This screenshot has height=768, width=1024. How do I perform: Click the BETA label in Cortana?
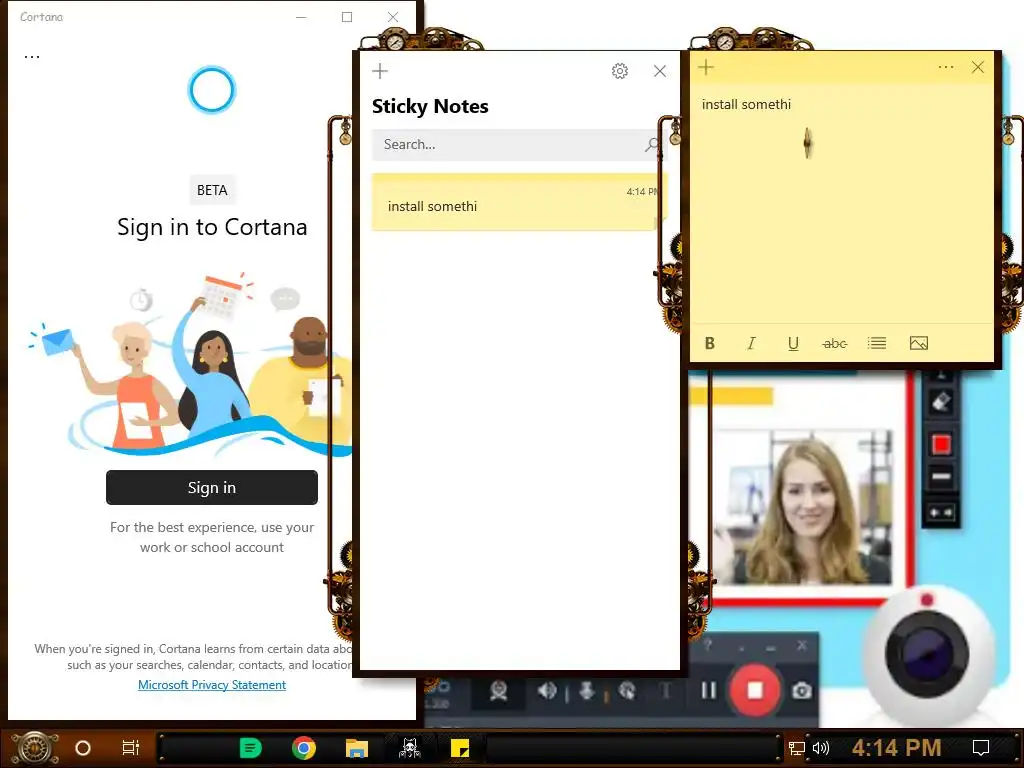212,190
